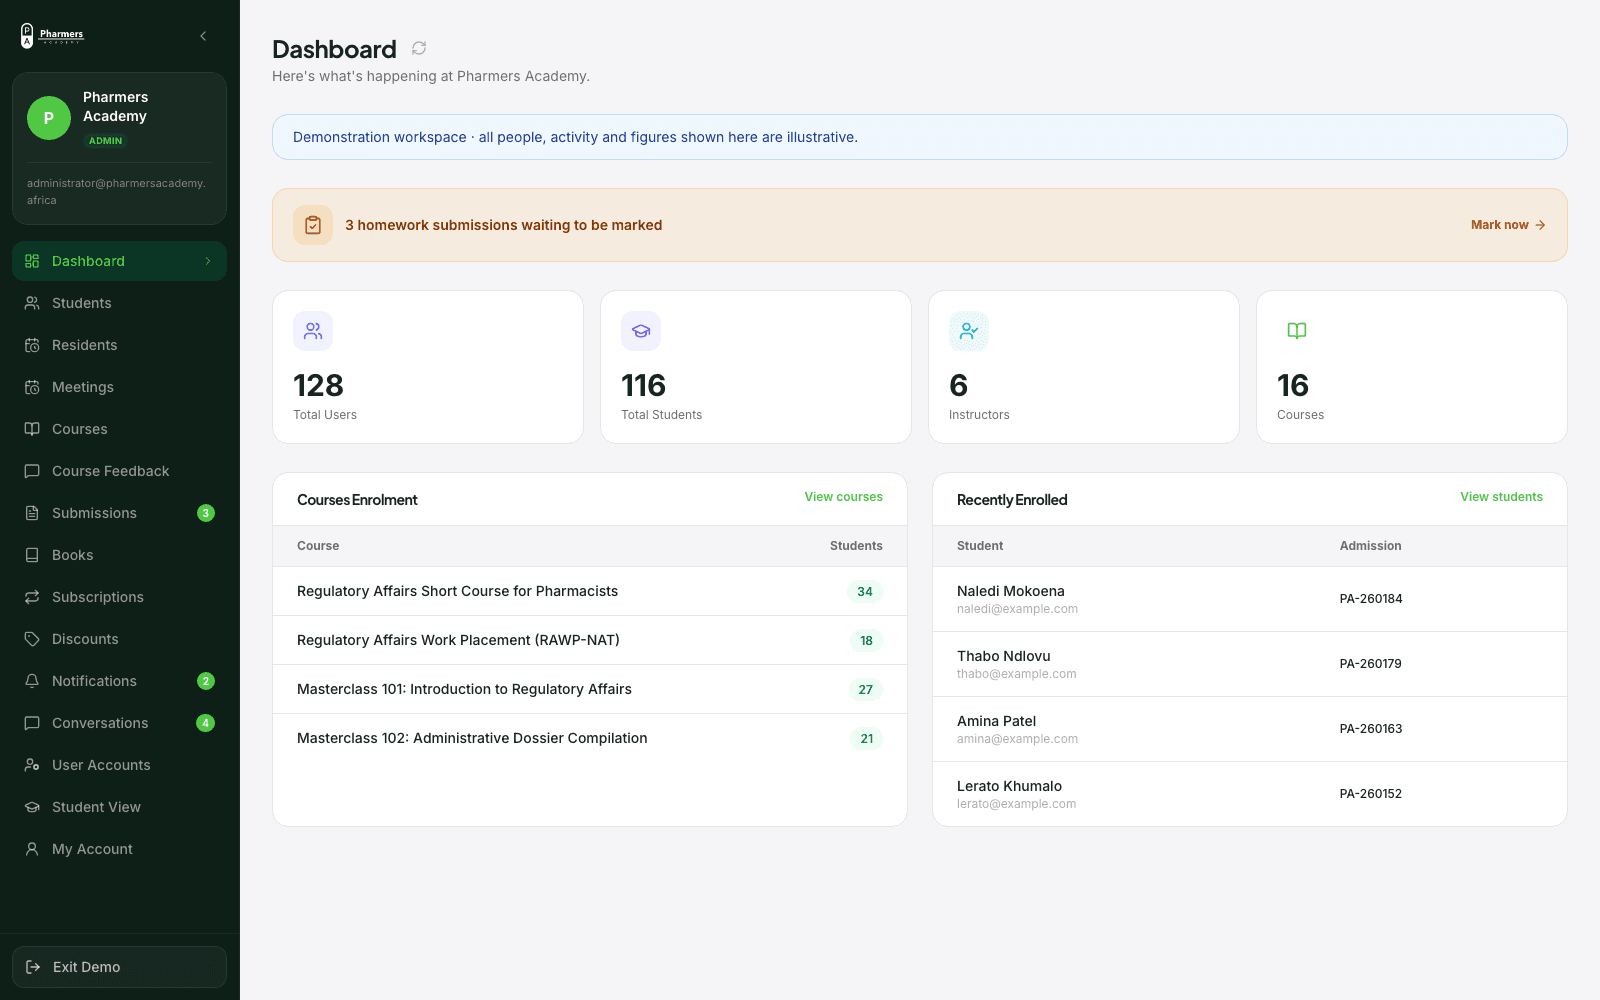This screenshot has height=1000, width=1600.
Task: Click admission number PA-260163
Action: click(x=1371, y=729)
